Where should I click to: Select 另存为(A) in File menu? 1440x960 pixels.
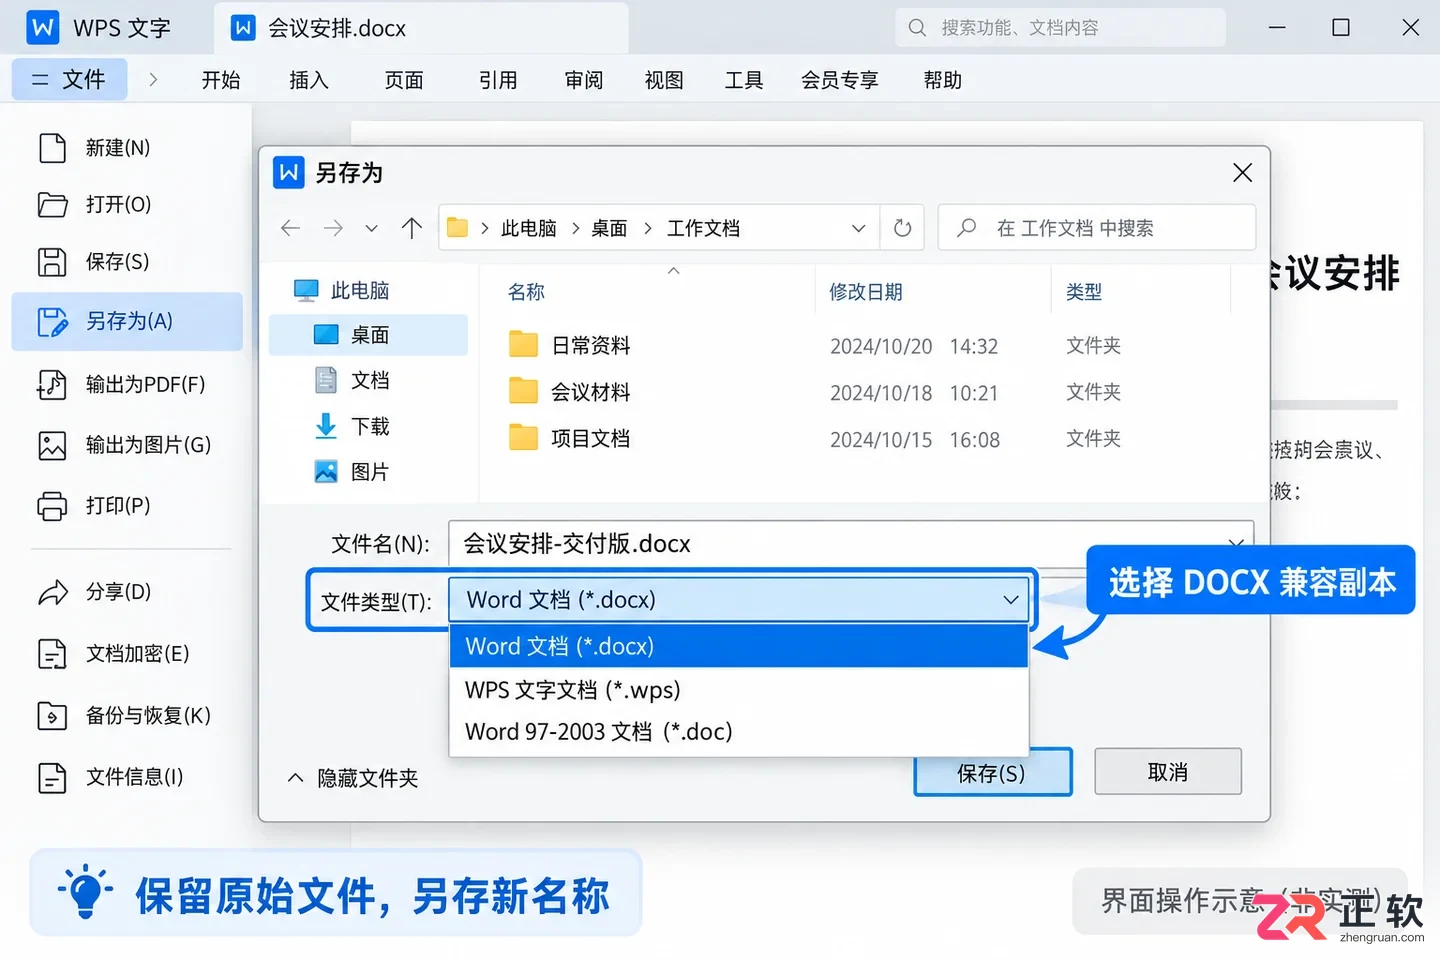click(x=127, y=322)
